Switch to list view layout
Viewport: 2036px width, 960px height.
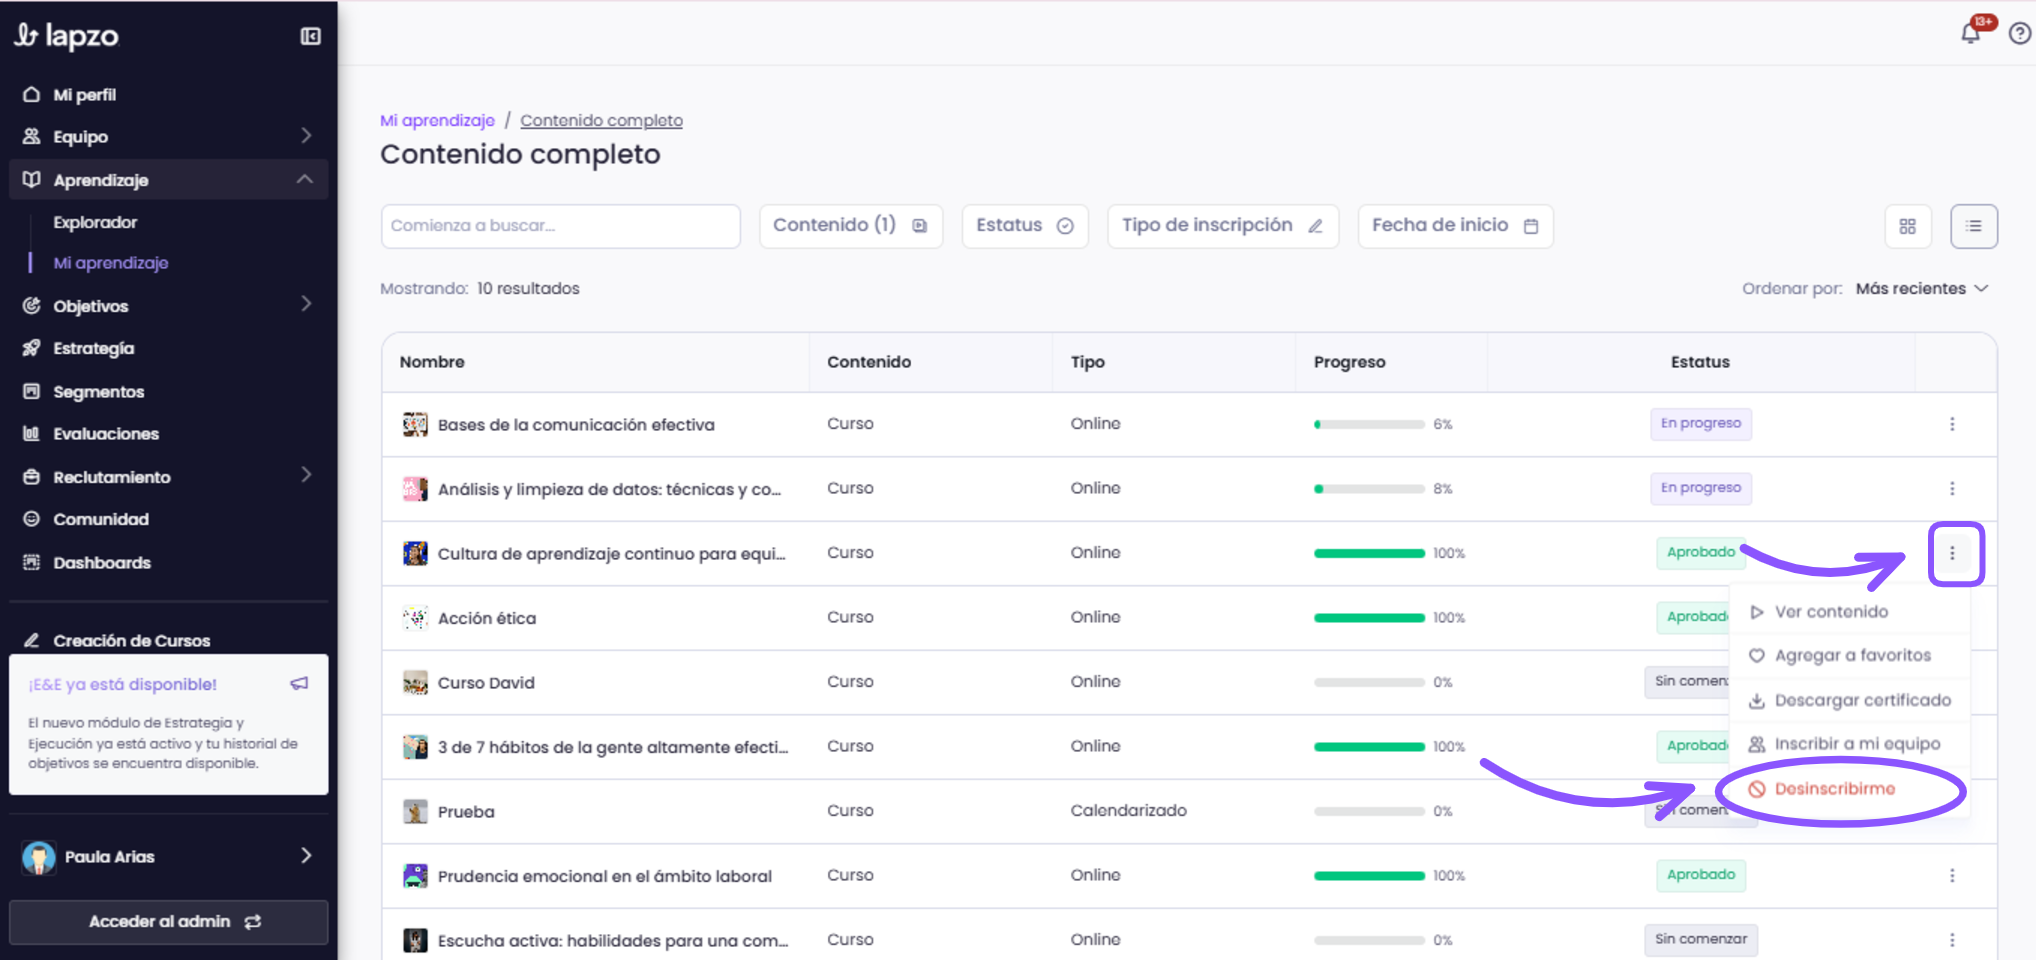pyautogui.click(x=1974, y=226)
